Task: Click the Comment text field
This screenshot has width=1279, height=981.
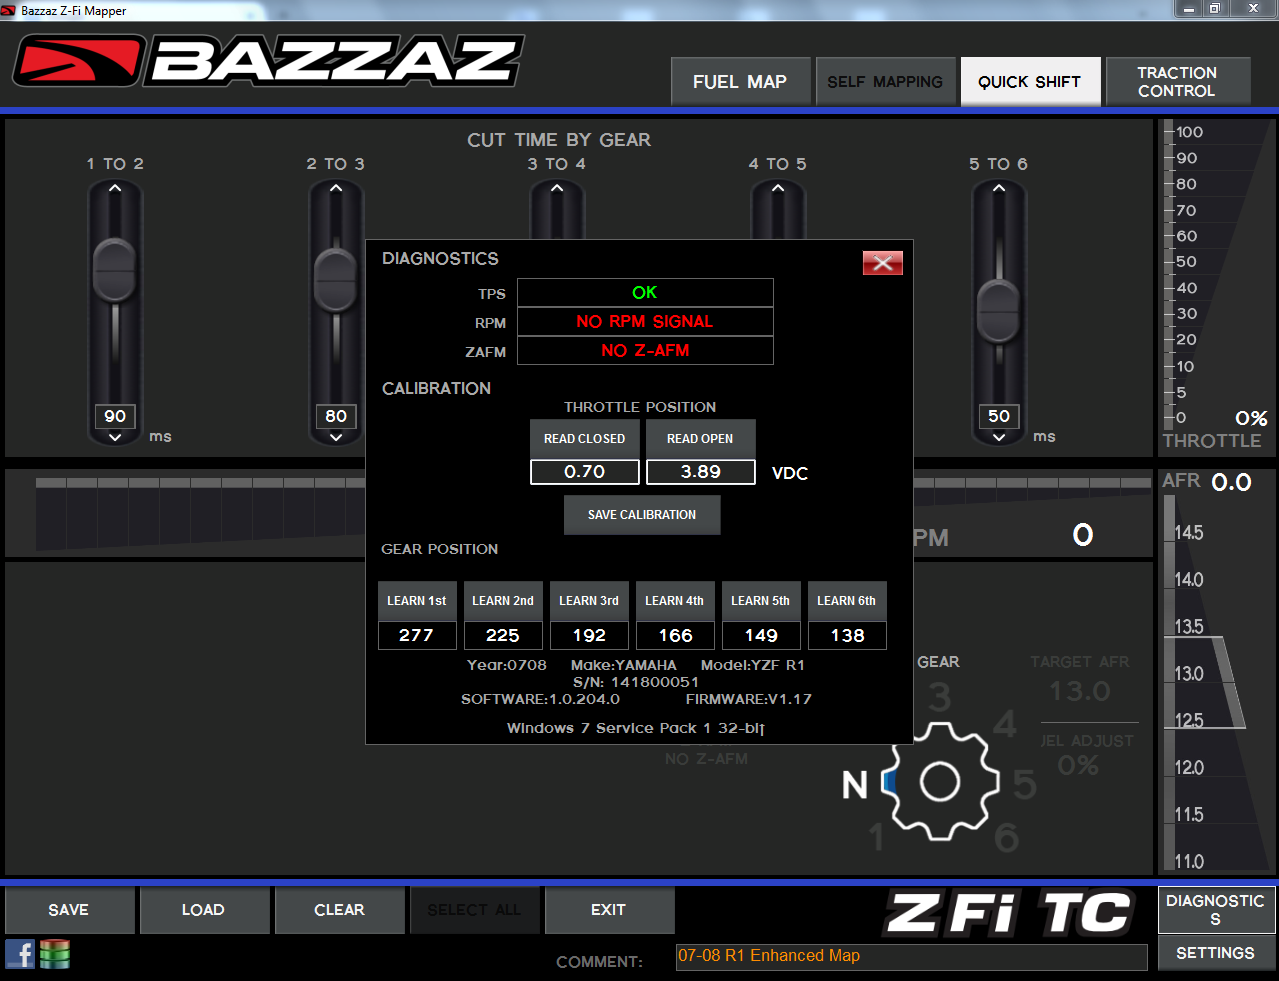Action: coord(911,957)
